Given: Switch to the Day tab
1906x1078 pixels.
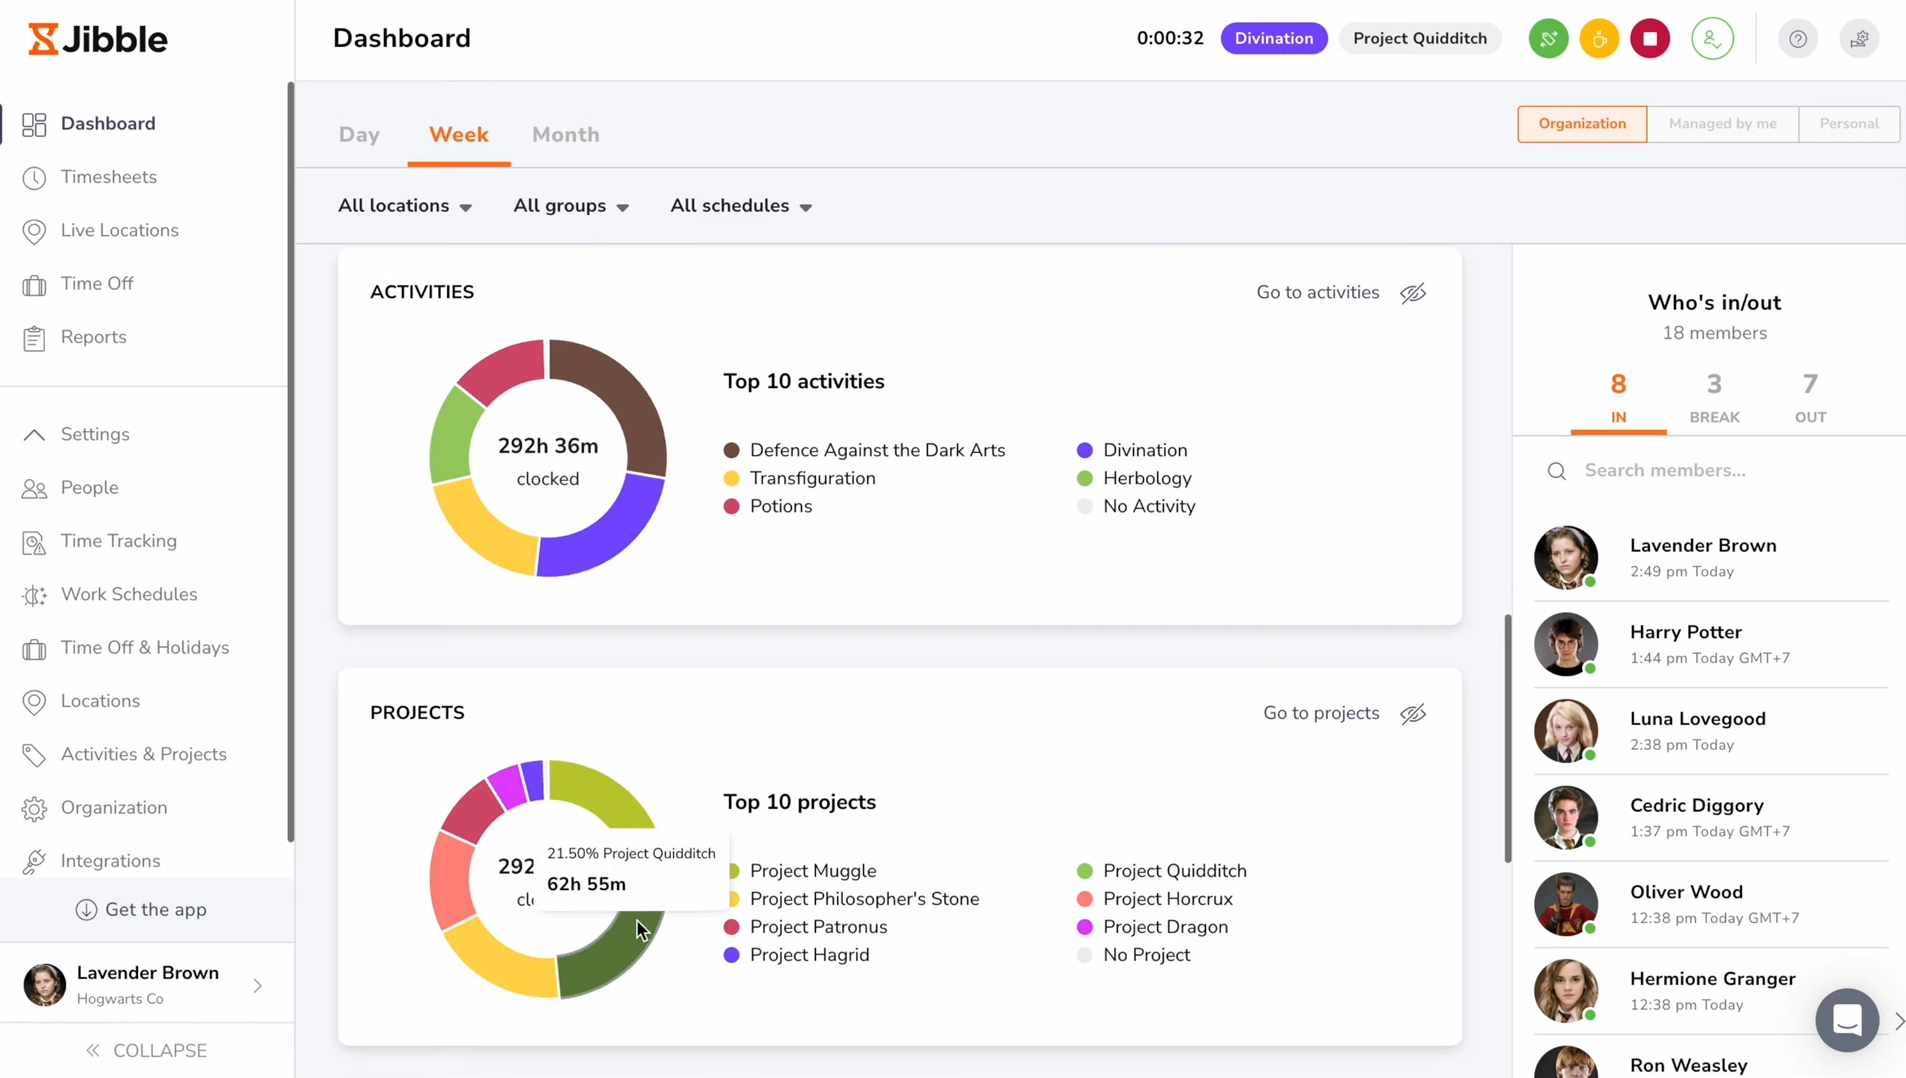Looking at the screenshot, I should (359, 135).
